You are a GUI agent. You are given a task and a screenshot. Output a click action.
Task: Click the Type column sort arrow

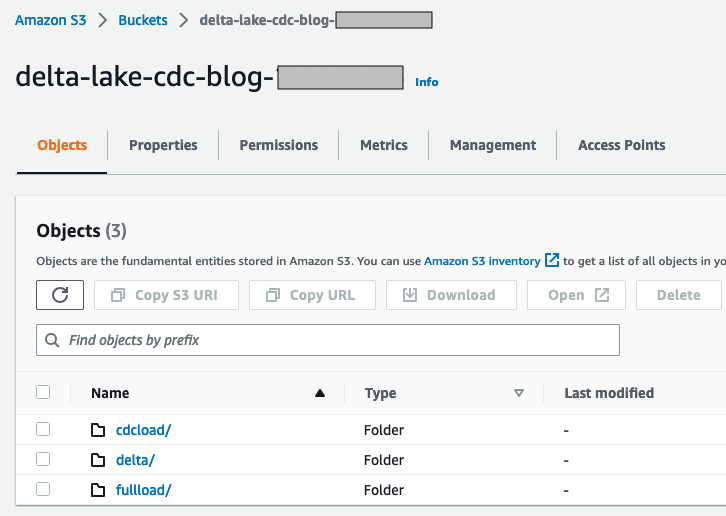coord(519,394)
